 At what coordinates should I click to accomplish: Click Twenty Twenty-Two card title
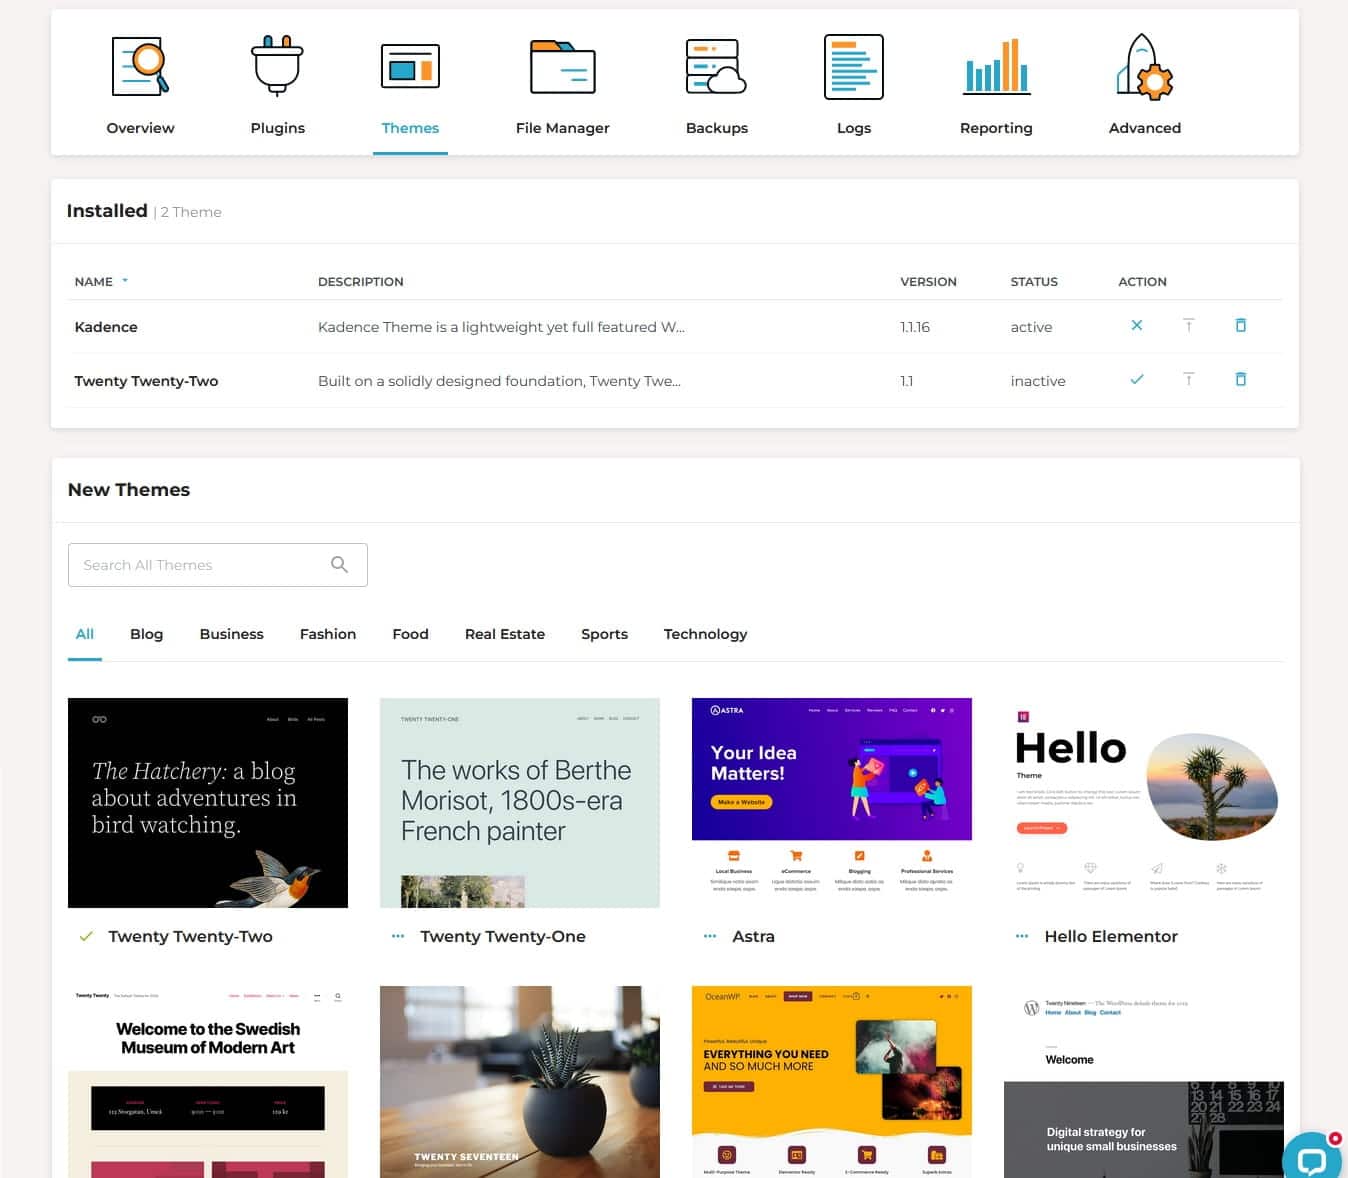[190, 936]
